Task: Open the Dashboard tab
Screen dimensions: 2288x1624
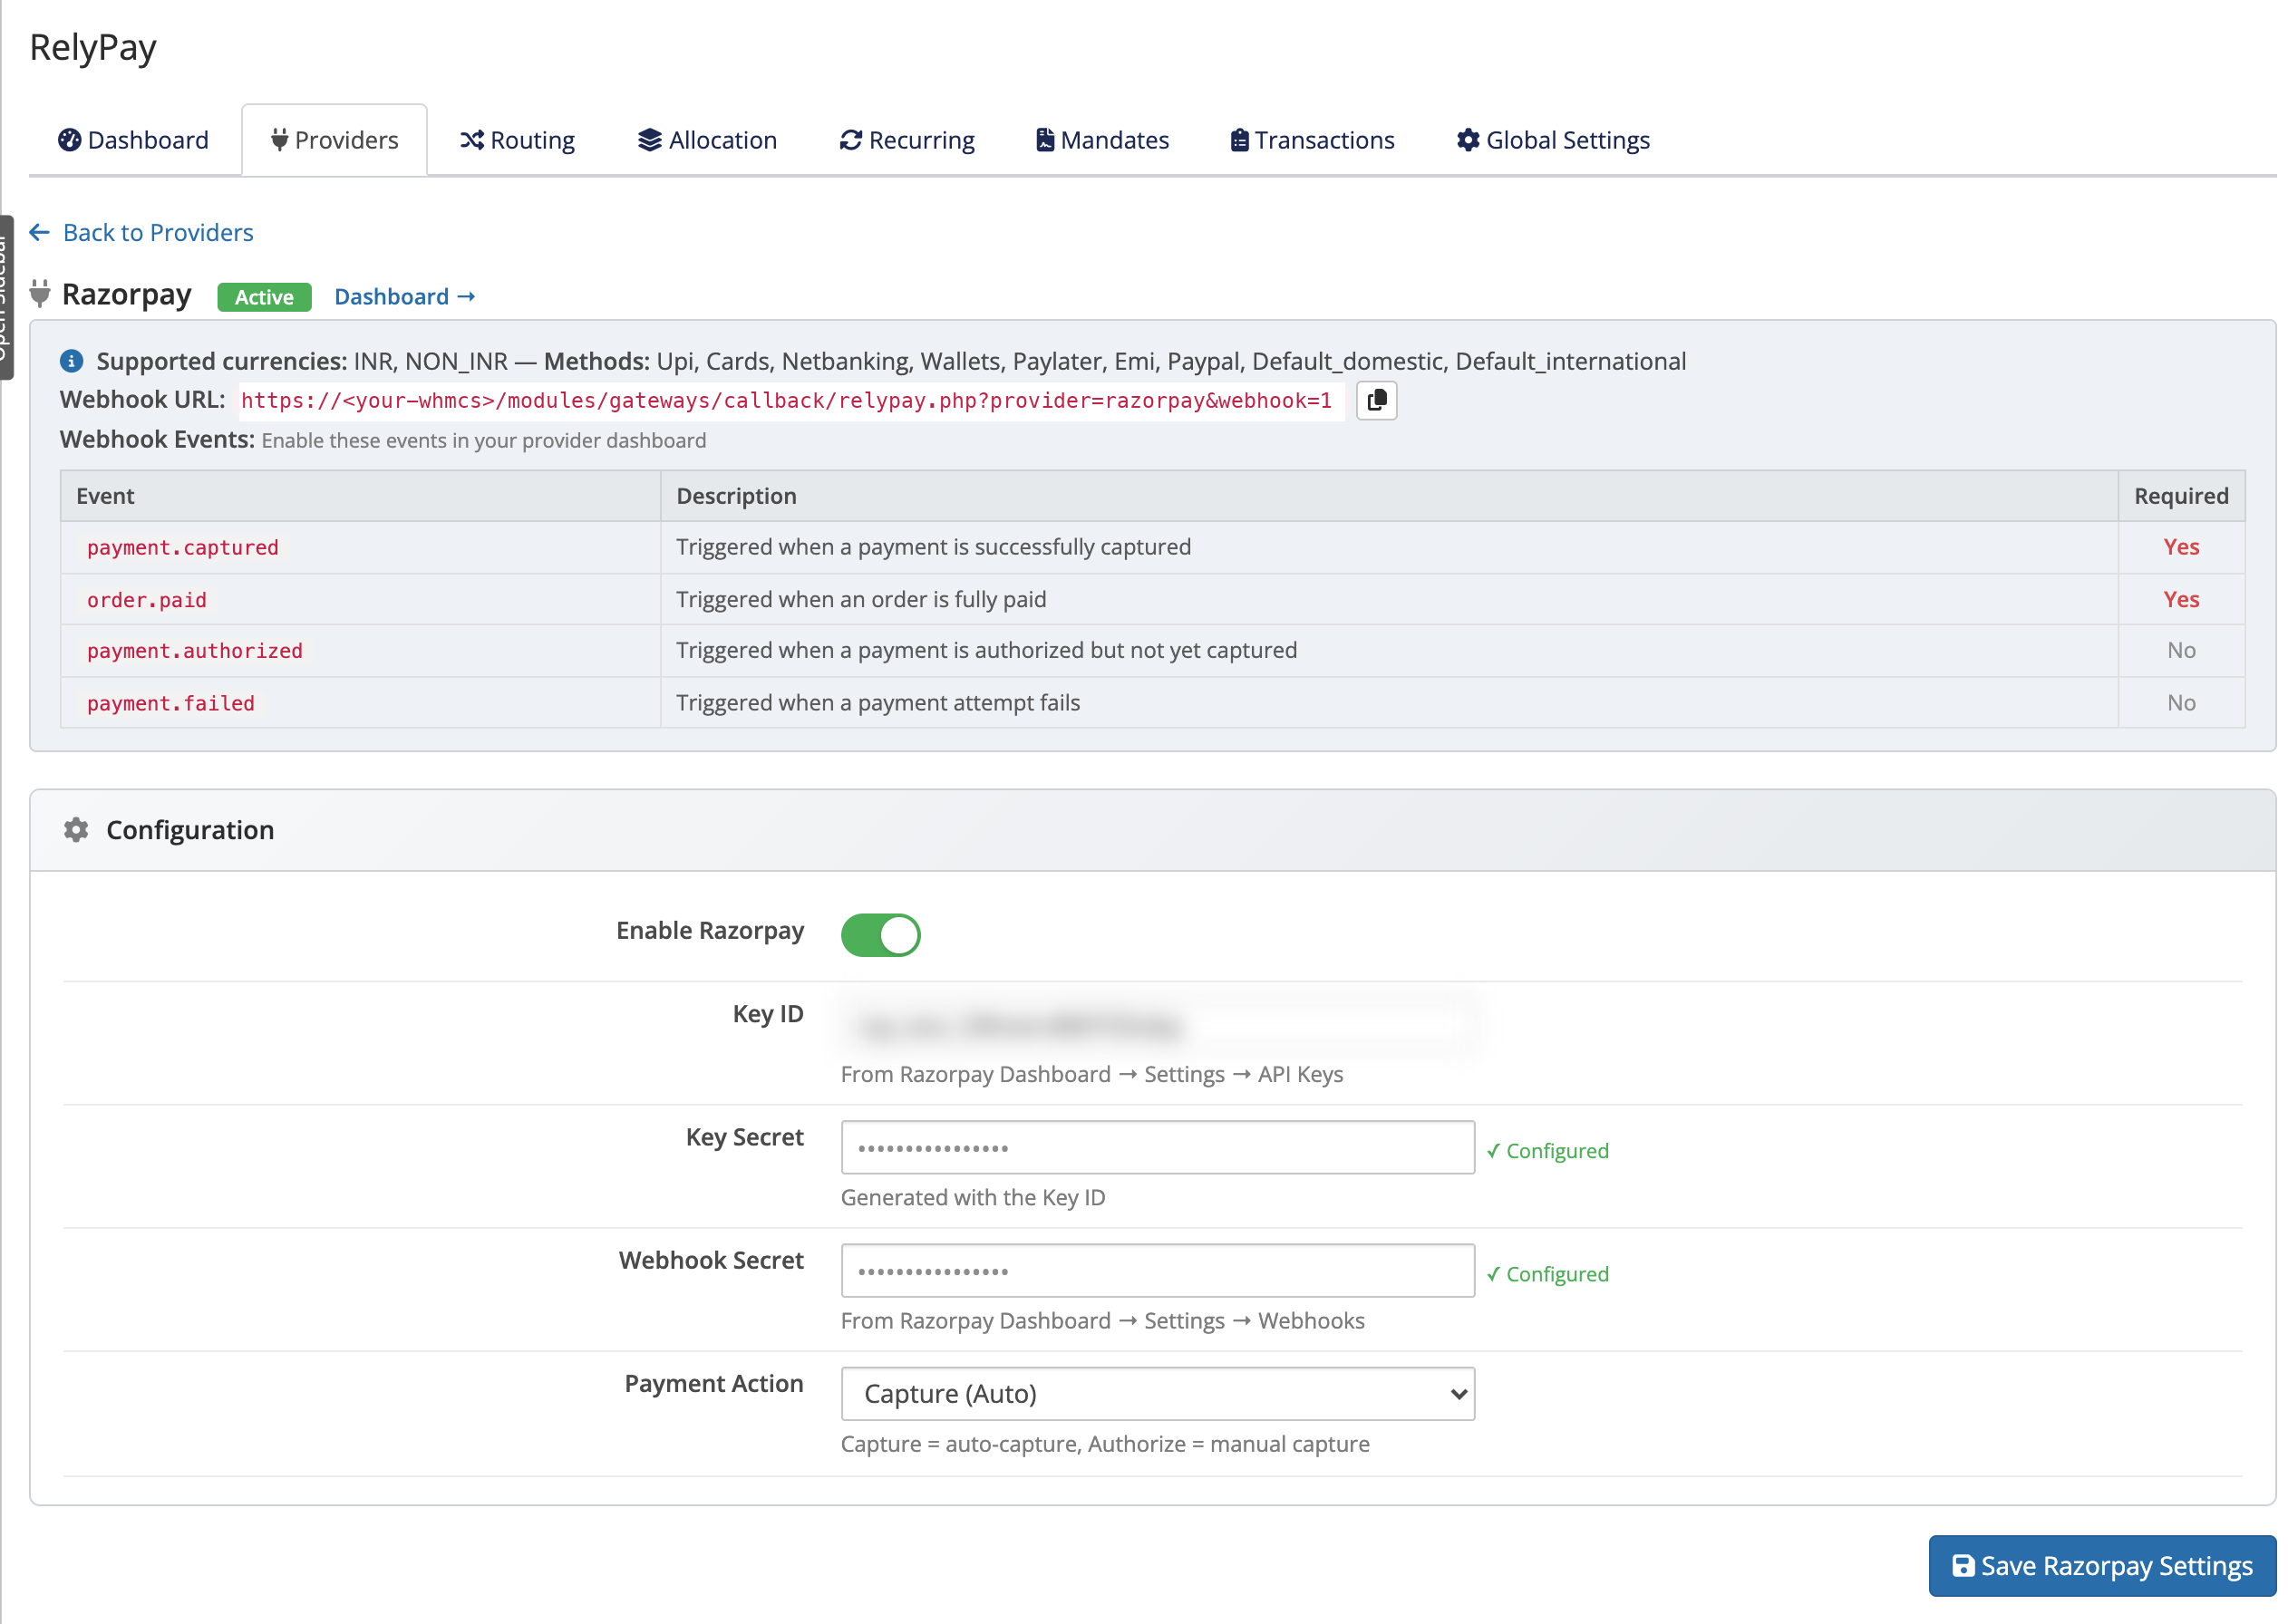Action: [x=134, y=140]
